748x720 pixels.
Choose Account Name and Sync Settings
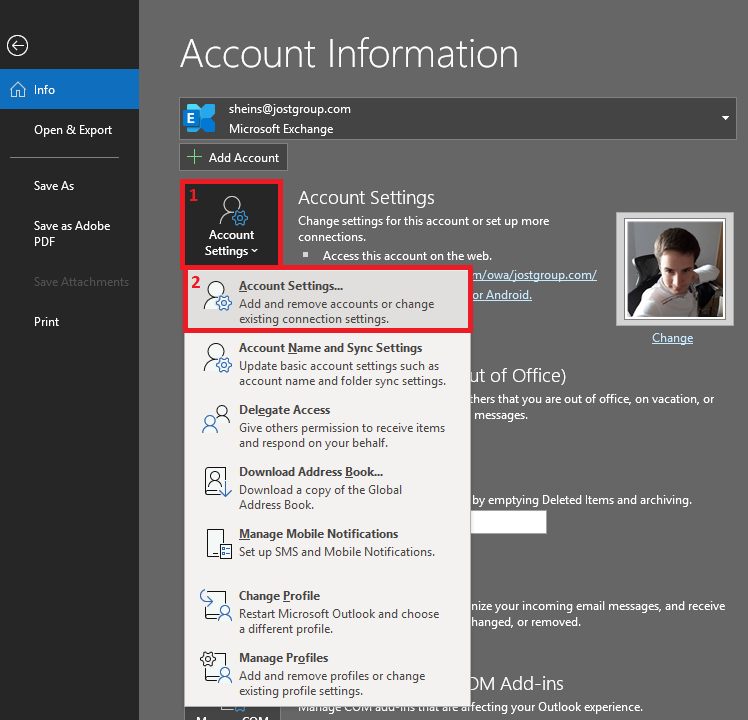pos(328,364)
